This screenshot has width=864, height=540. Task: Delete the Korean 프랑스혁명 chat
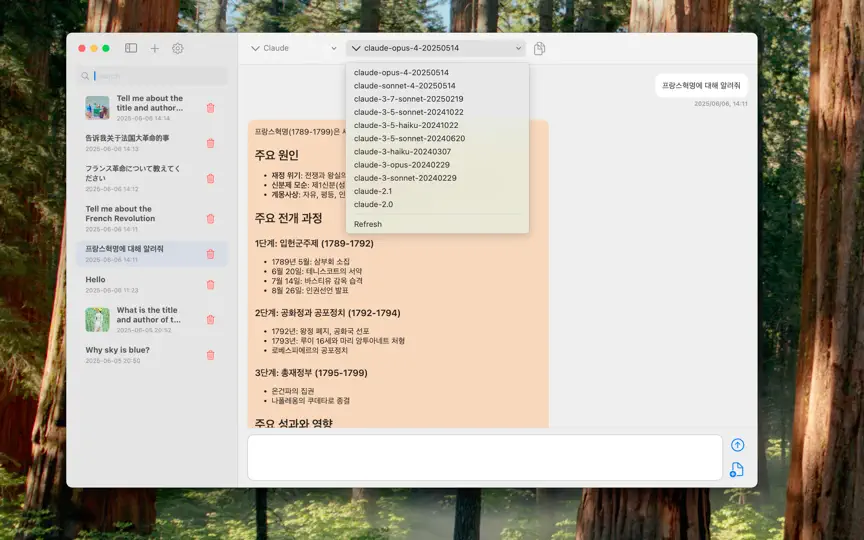coord(210,254)
